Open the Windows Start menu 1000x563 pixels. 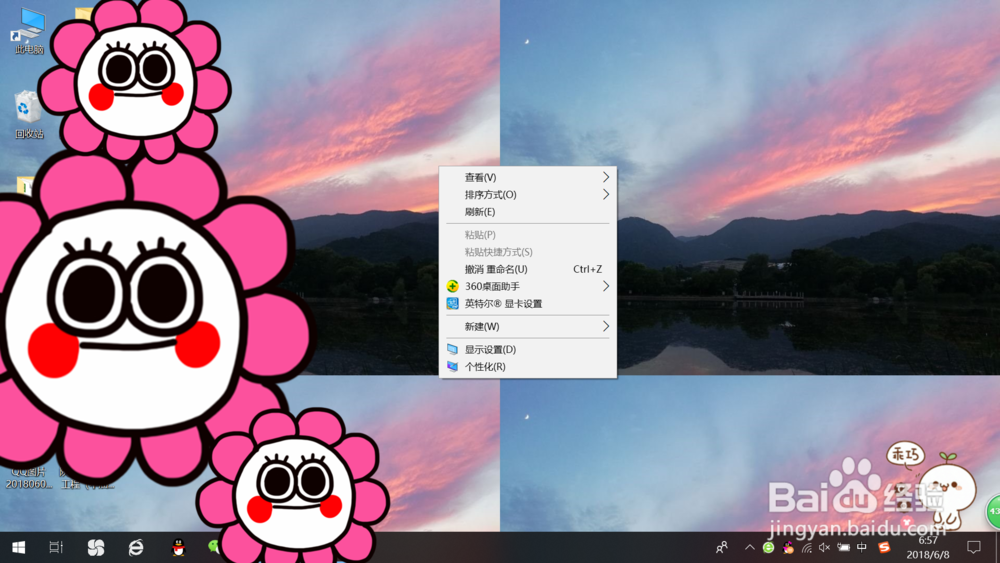tap(18, 547)
